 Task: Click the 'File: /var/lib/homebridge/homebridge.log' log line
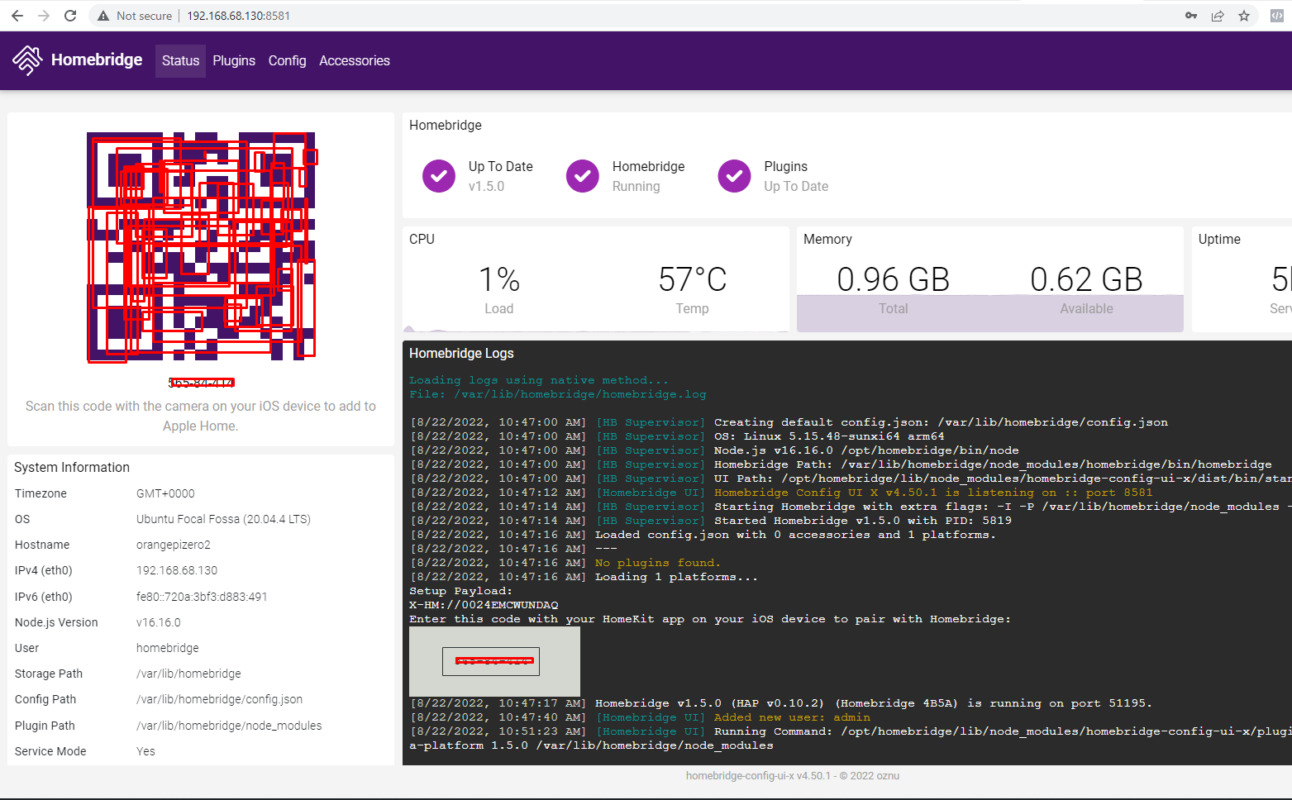[x=558, y=394]
